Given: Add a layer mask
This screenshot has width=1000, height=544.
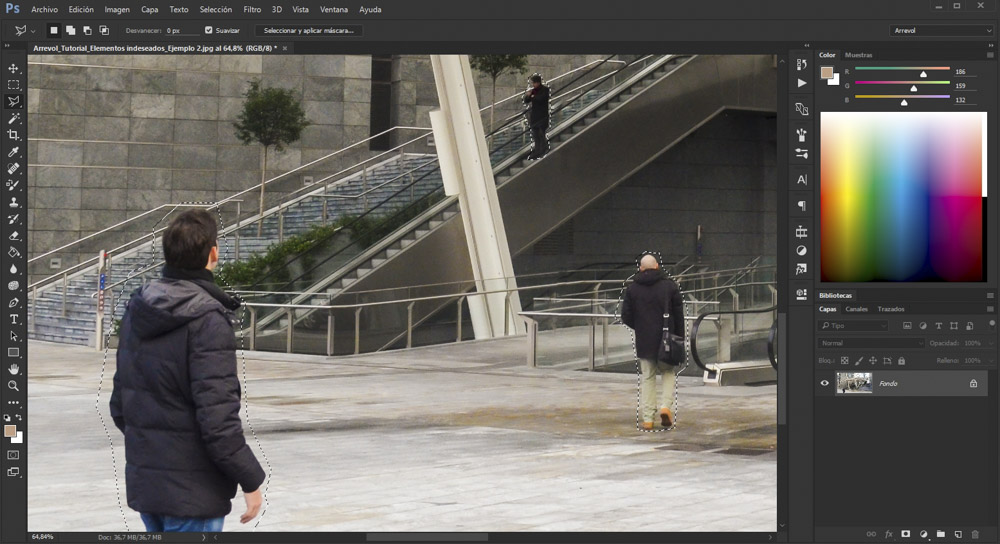Looking at the screenshot, I should click(906, 534).
